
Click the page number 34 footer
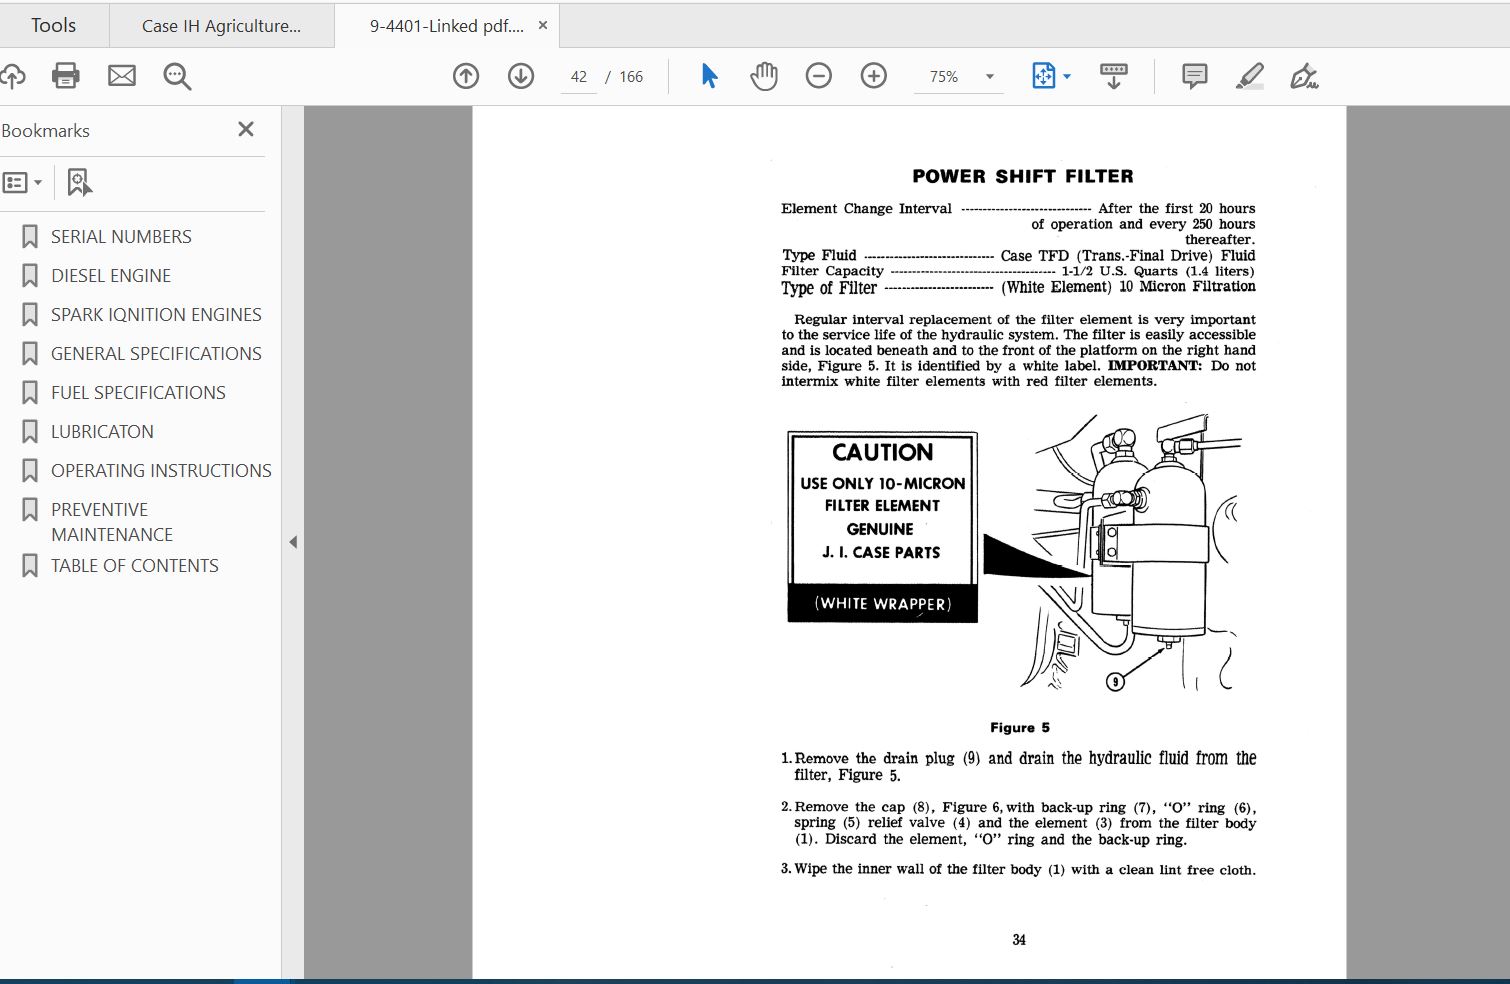(x=1019, y=940)
